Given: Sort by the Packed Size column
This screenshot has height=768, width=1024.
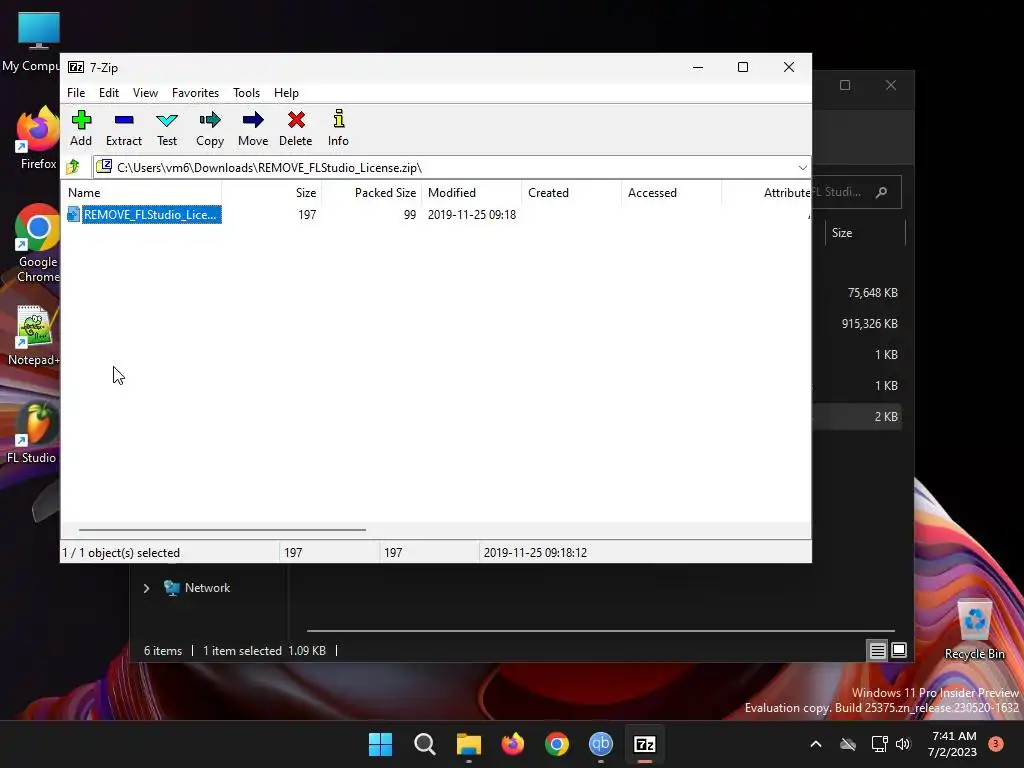Looking at the screenshot, I should [371, 193].
